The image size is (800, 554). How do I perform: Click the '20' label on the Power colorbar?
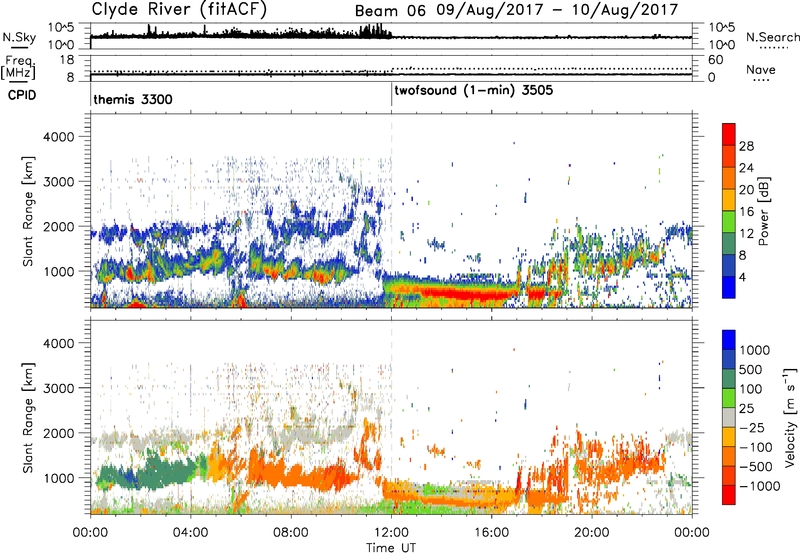point(746,190)
